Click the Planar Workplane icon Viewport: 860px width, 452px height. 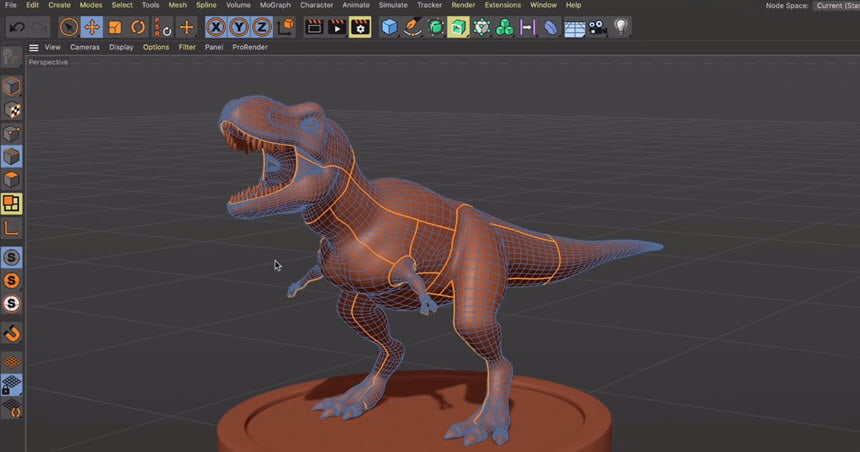click(x=12, y=409)
